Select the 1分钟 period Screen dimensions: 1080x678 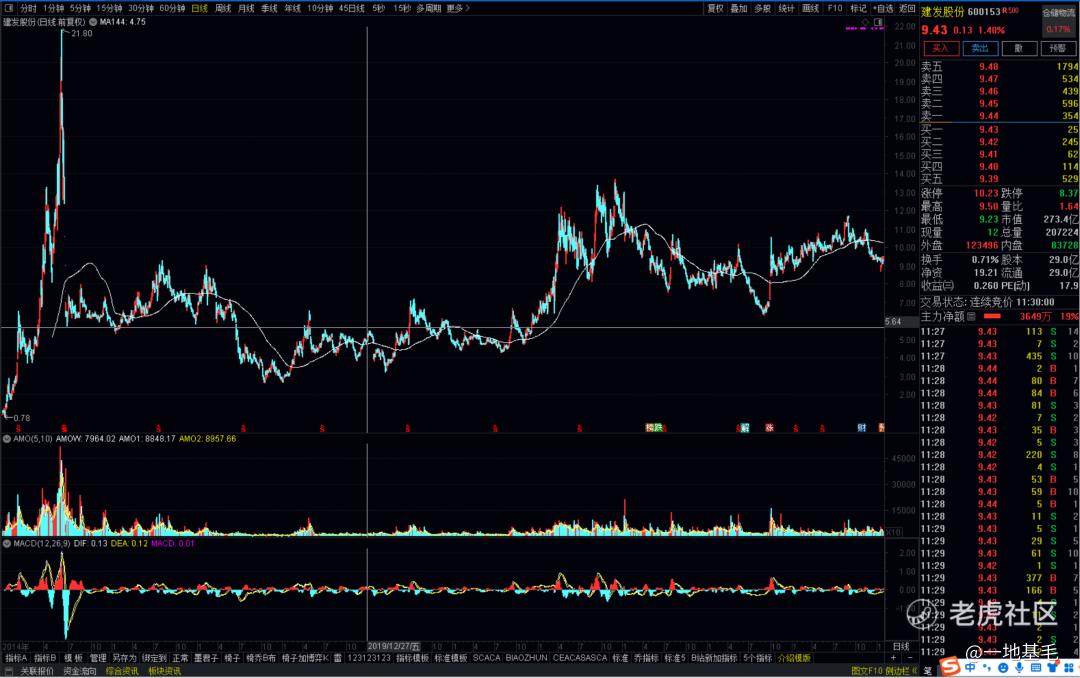click(x=53, y=8)
